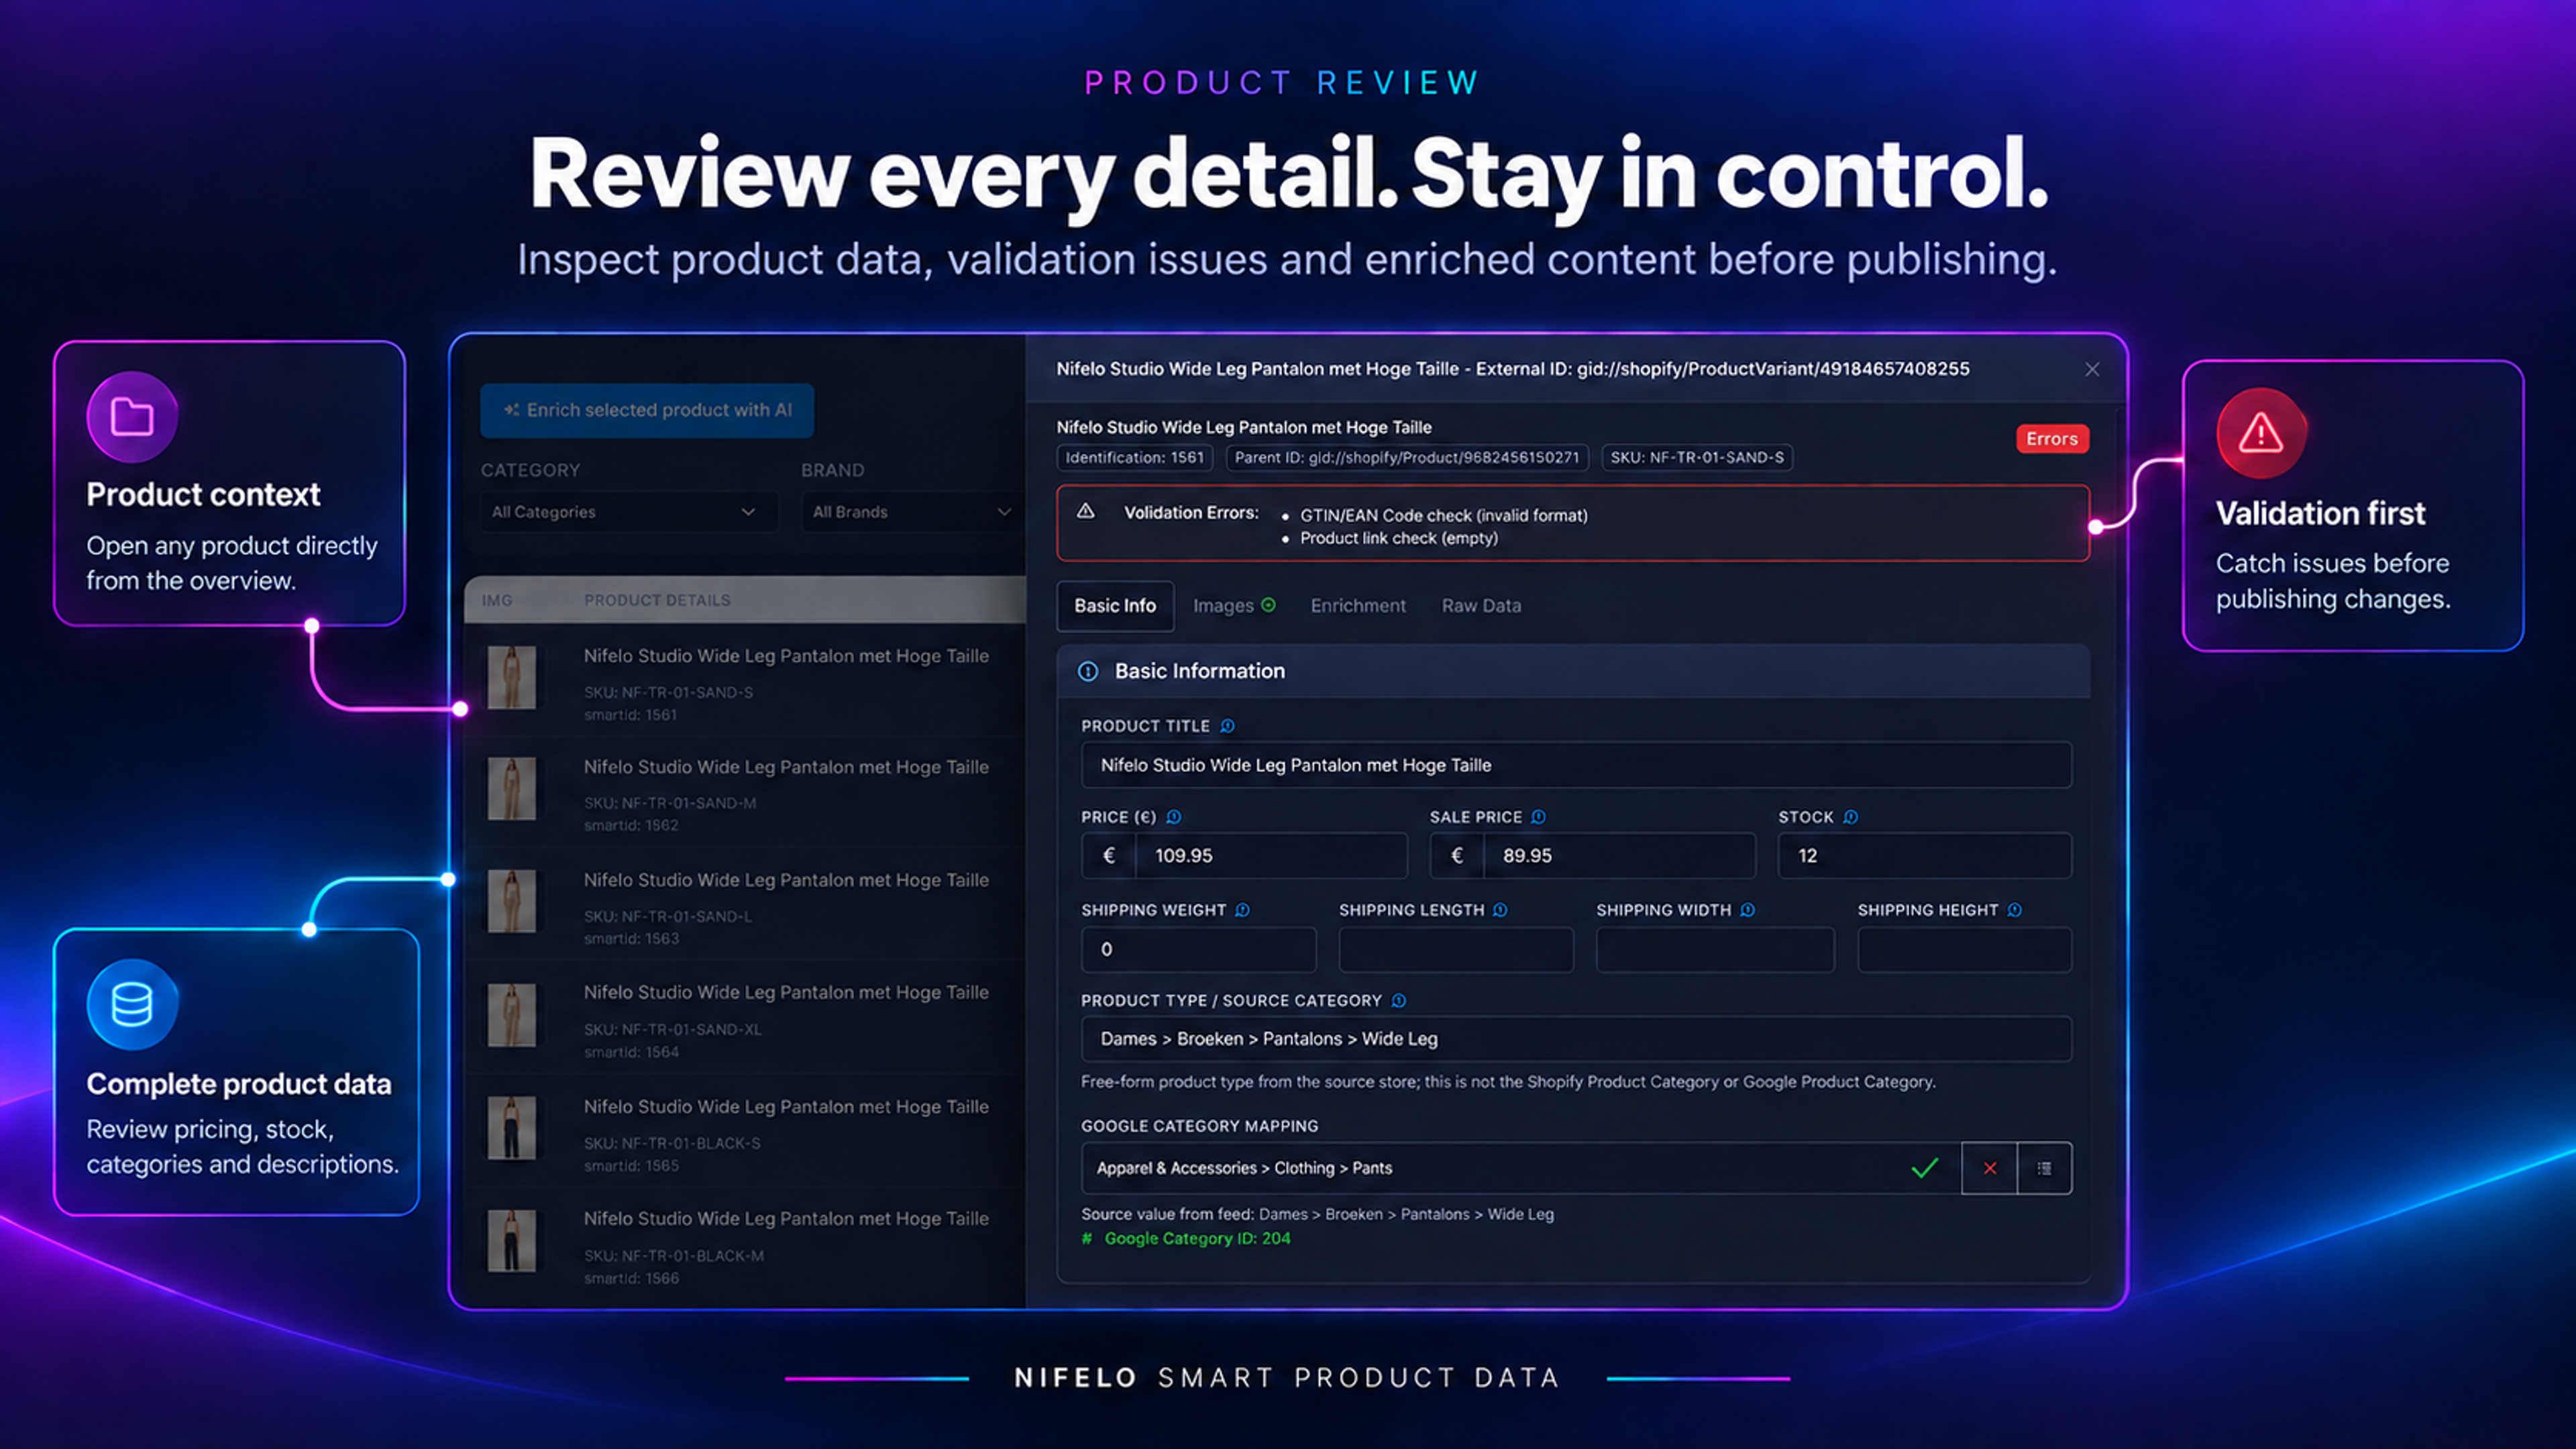Image resolution: width=2576 pixels, height=1449 pixels.
Task: Close the product detail dialog
Action: pos(2092,370)
